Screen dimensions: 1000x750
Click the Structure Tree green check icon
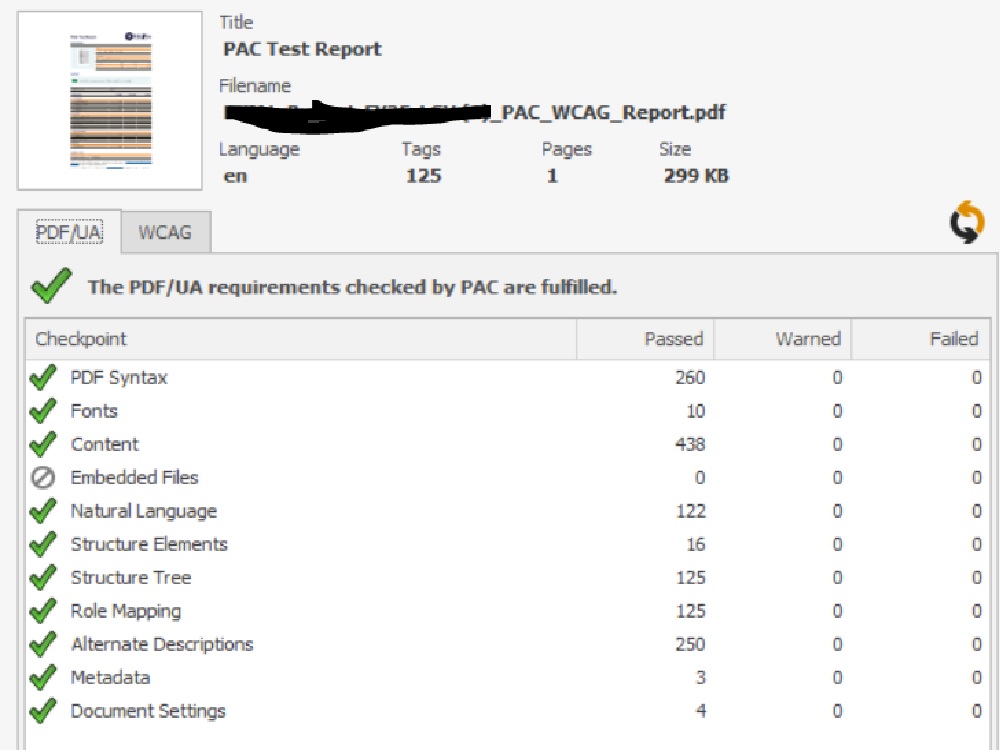[43, 577]
